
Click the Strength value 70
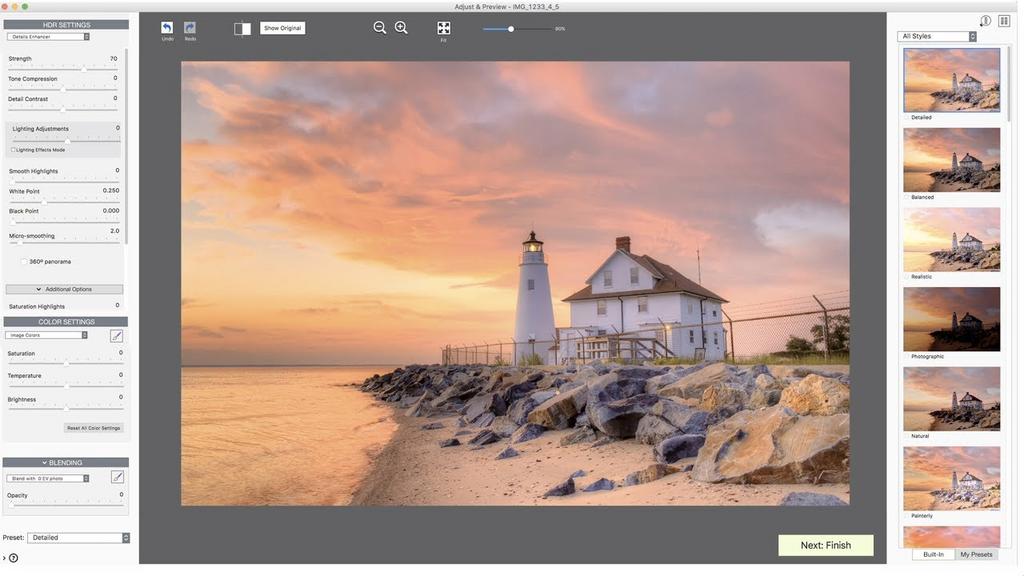114,59
